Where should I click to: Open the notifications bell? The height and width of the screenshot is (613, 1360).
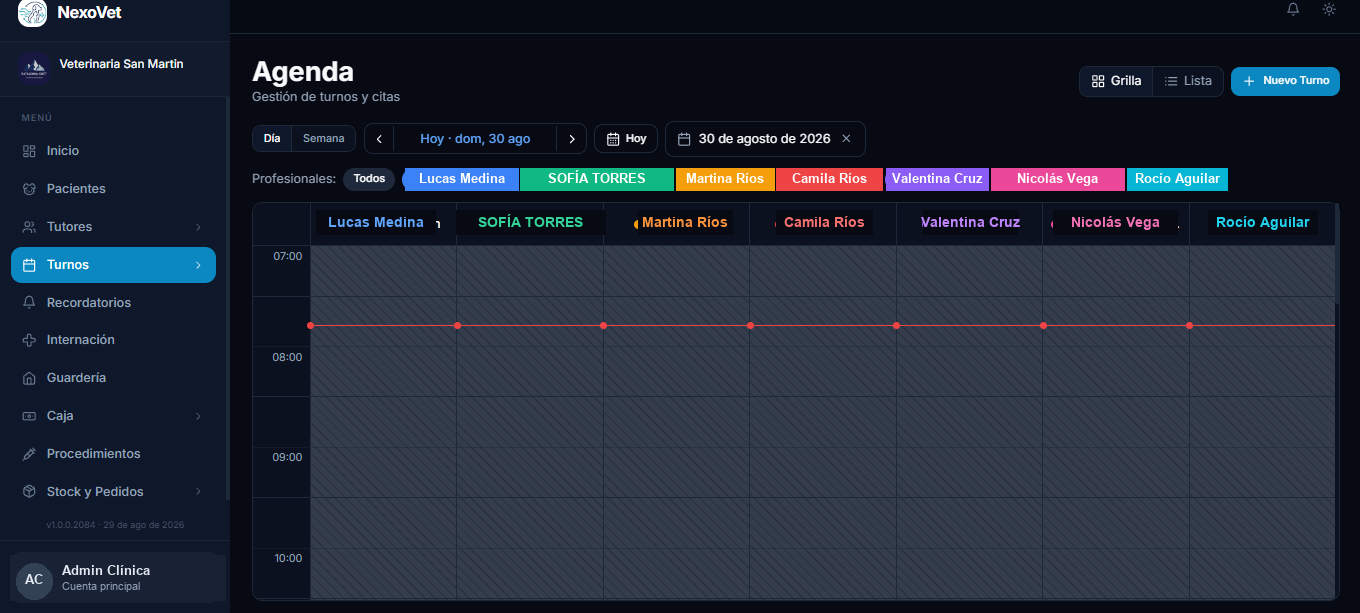click(1293, 9)
